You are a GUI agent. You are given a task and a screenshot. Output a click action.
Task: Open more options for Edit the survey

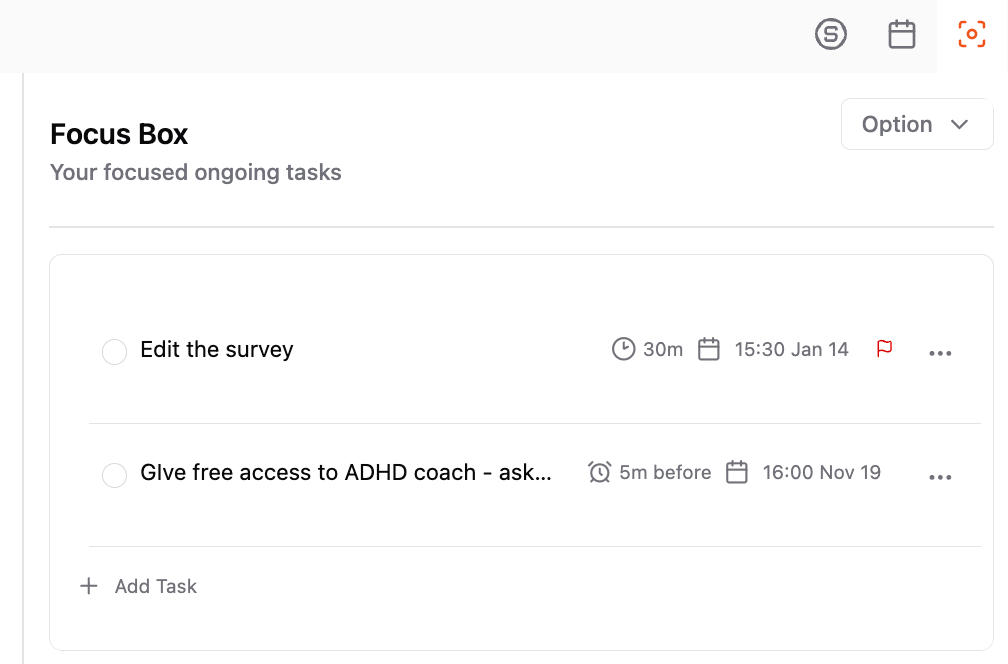click(x=940, y=353)
